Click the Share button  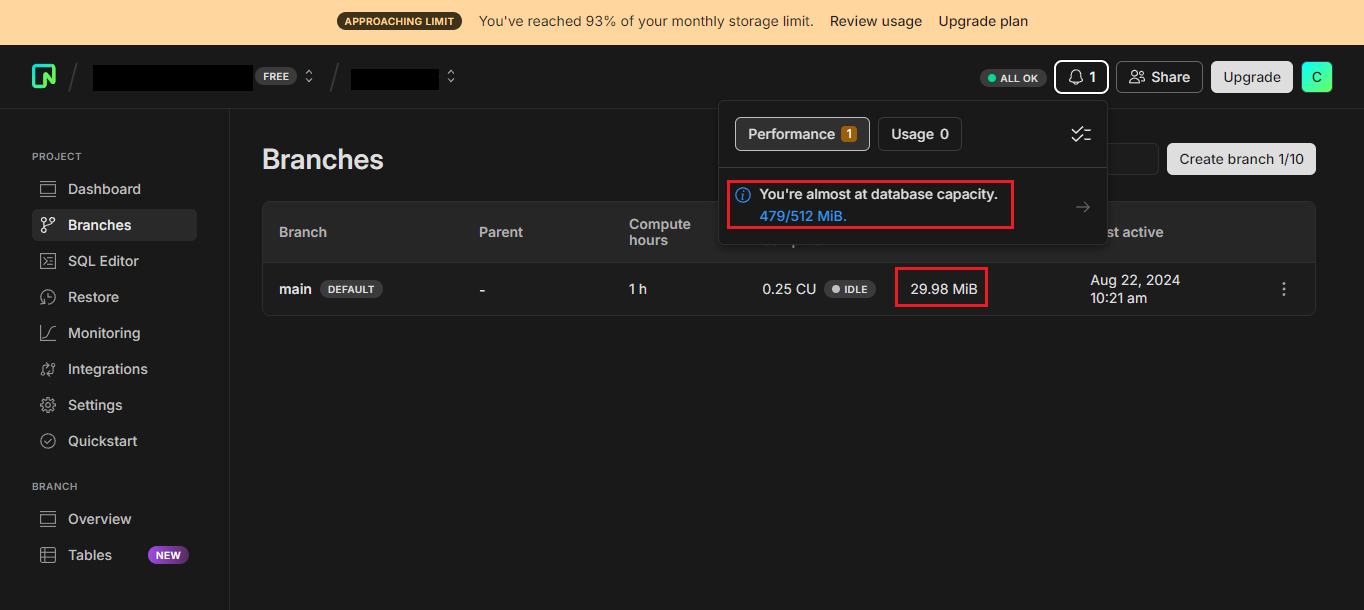(1159, 77)
